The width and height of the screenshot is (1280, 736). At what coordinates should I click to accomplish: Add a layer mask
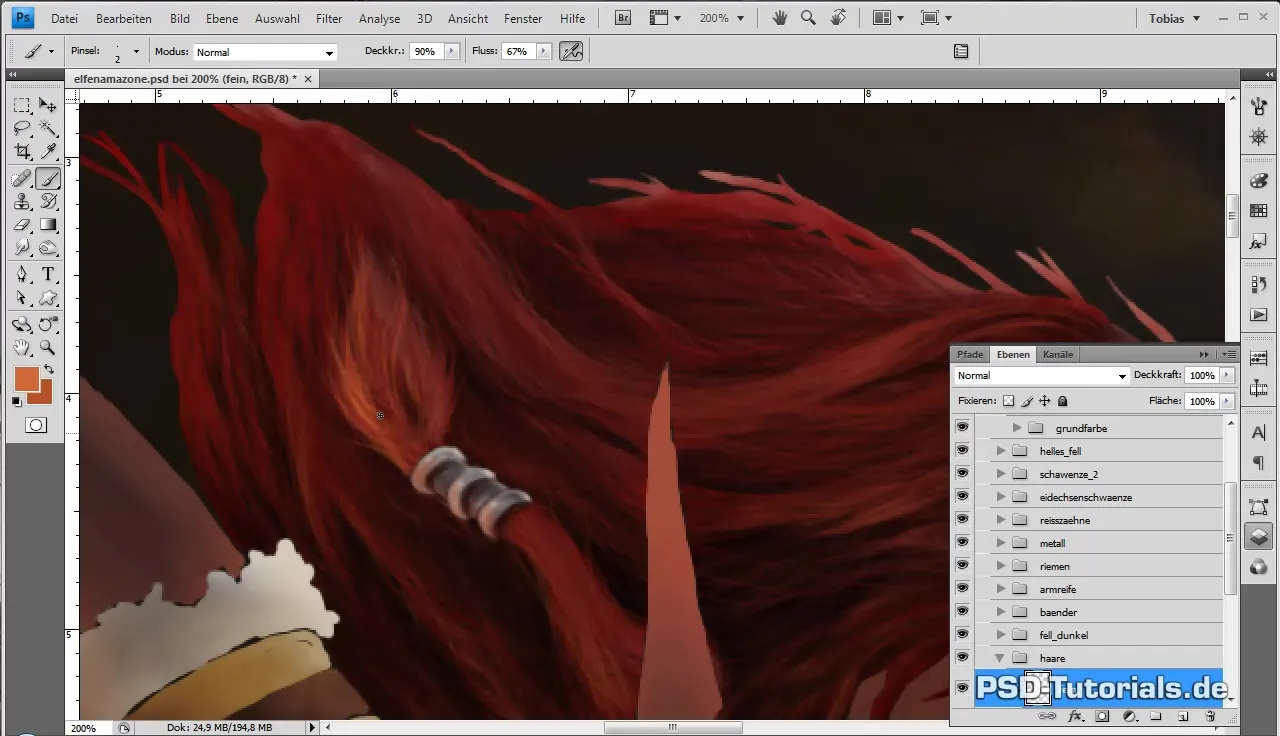point(1102,716)
